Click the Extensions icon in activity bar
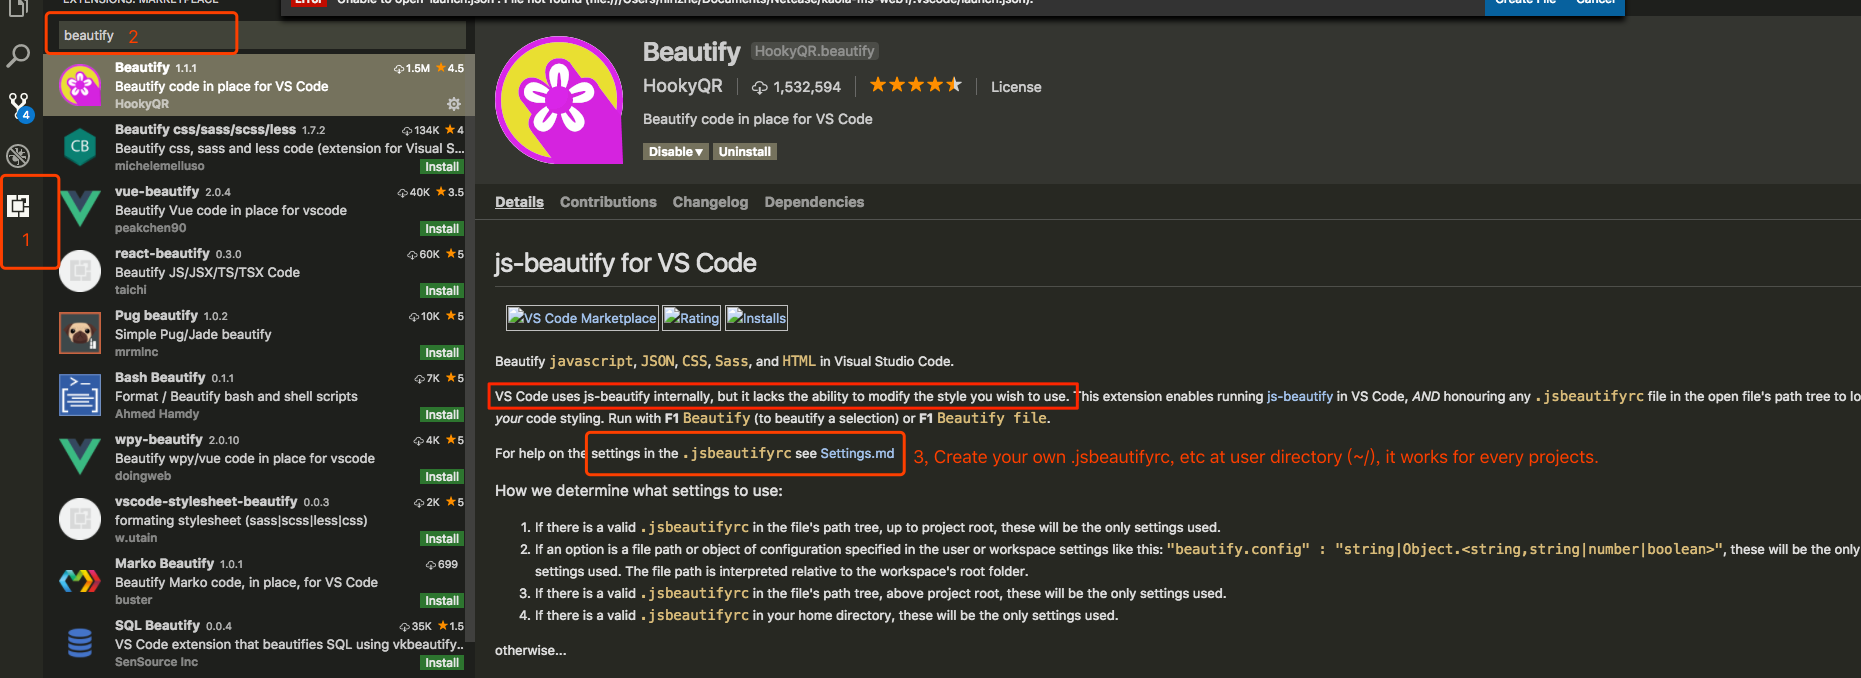The height and width of the screenshot is (678, 1861). click(x=19, y=206)
